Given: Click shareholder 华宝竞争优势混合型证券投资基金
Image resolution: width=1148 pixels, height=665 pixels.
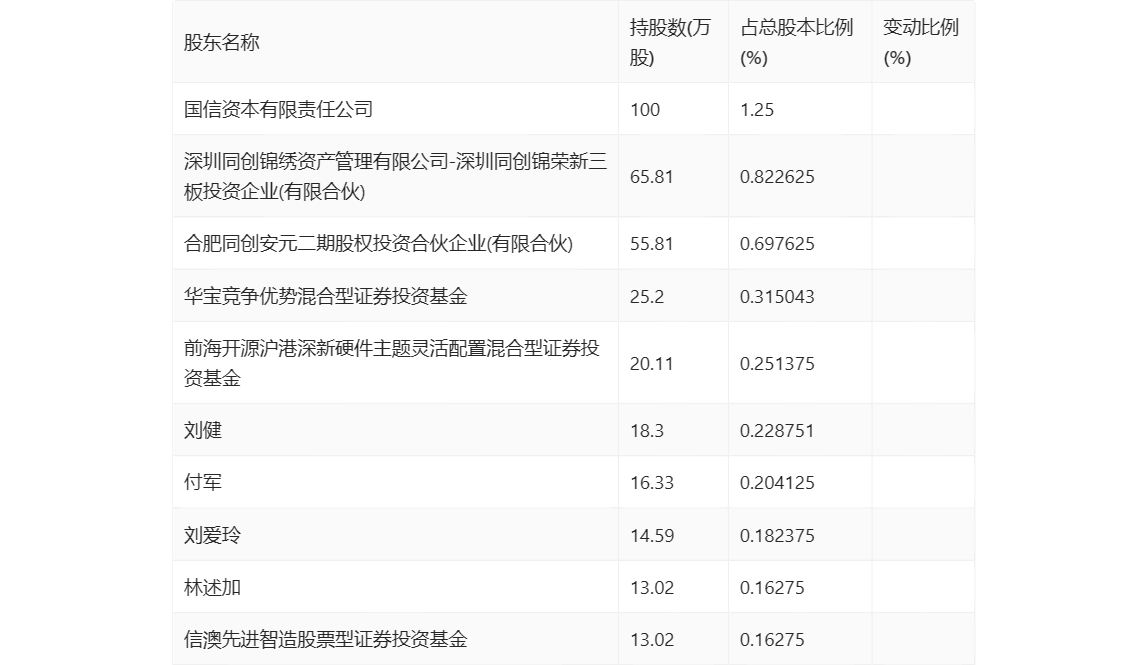Looking at the screenshot, I should click(x=326, y=296).
